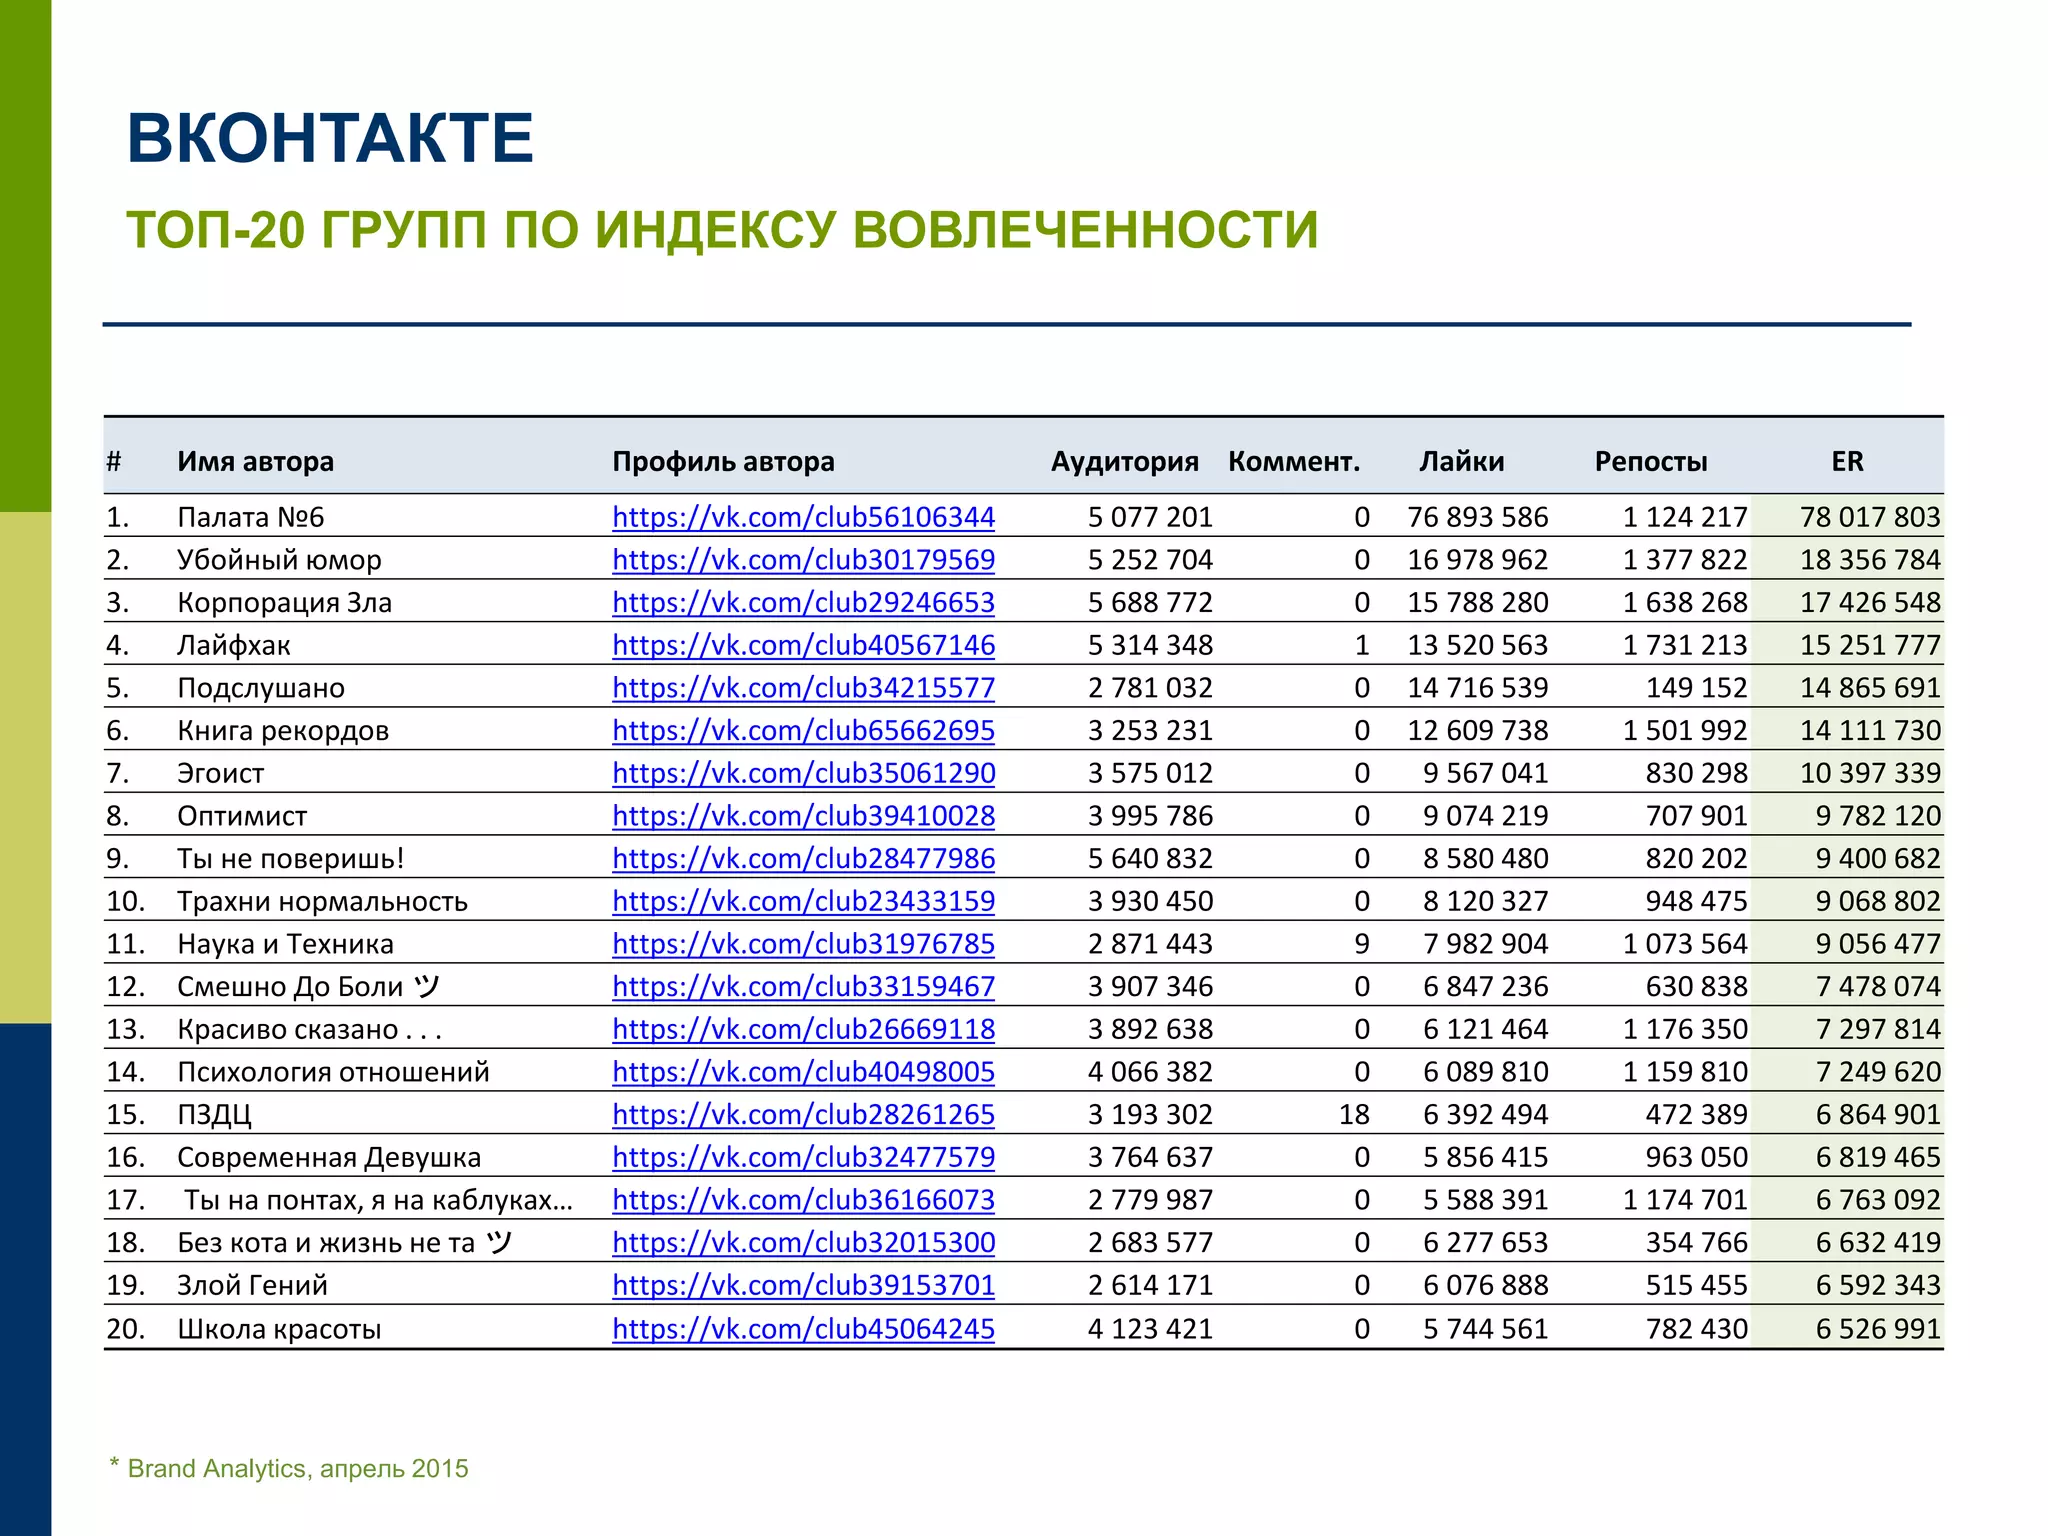Open the ПЗДЦ club28261265 link

[803, 1115]
